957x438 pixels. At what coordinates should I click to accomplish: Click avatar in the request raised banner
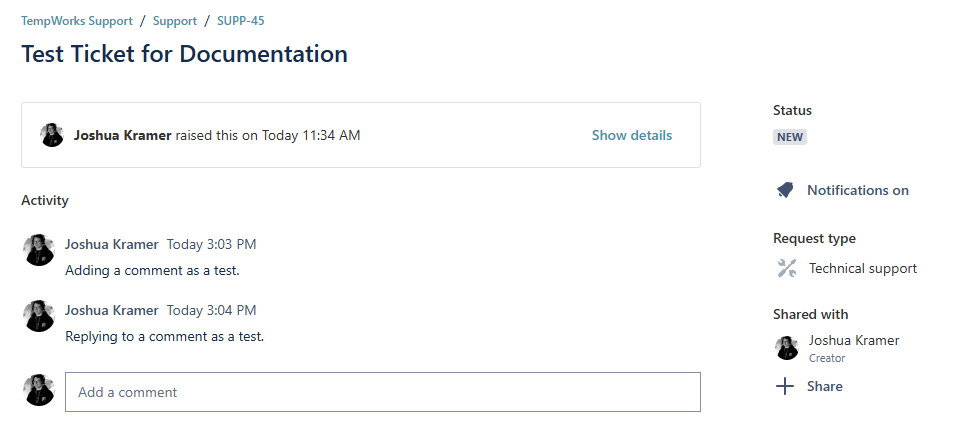pos(52,135)
